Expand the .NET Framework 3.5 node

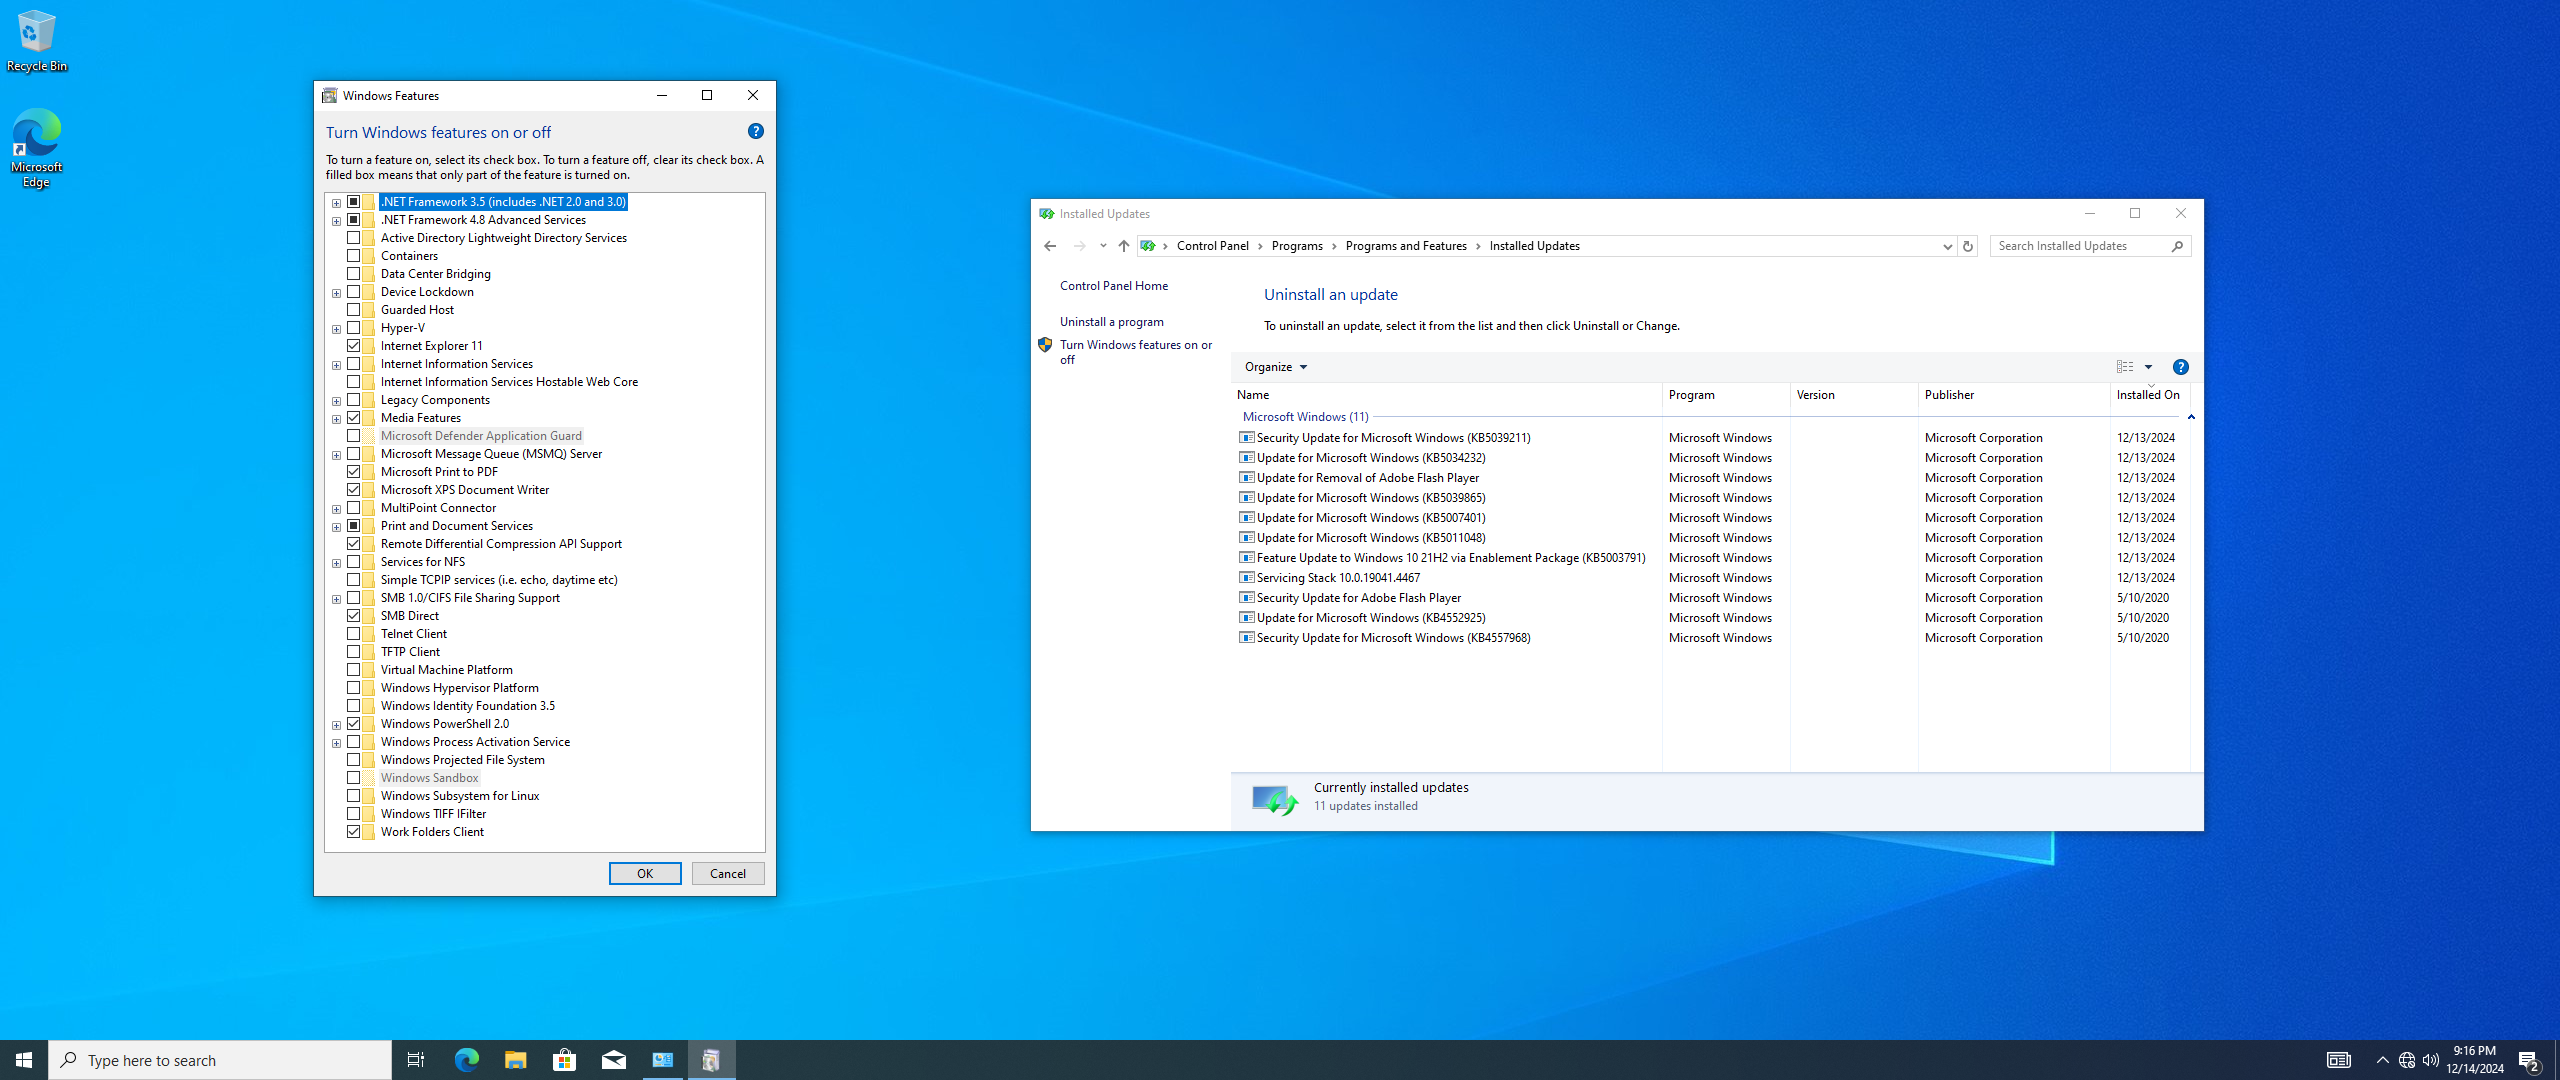337,203
